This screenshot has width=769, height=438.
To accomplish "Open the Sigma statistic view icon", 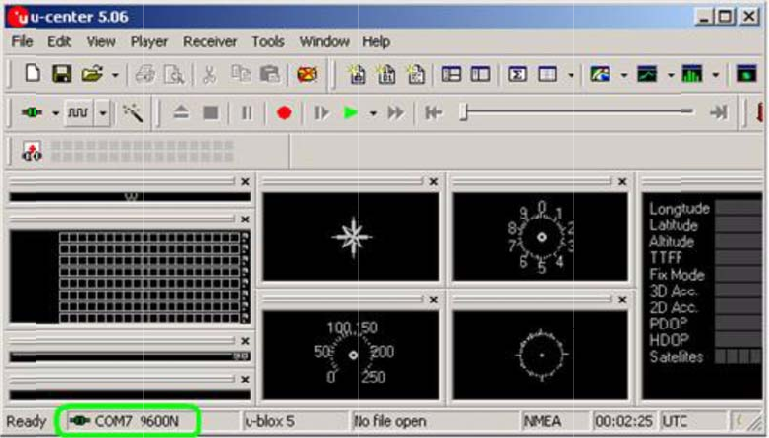I will (517, 75).
